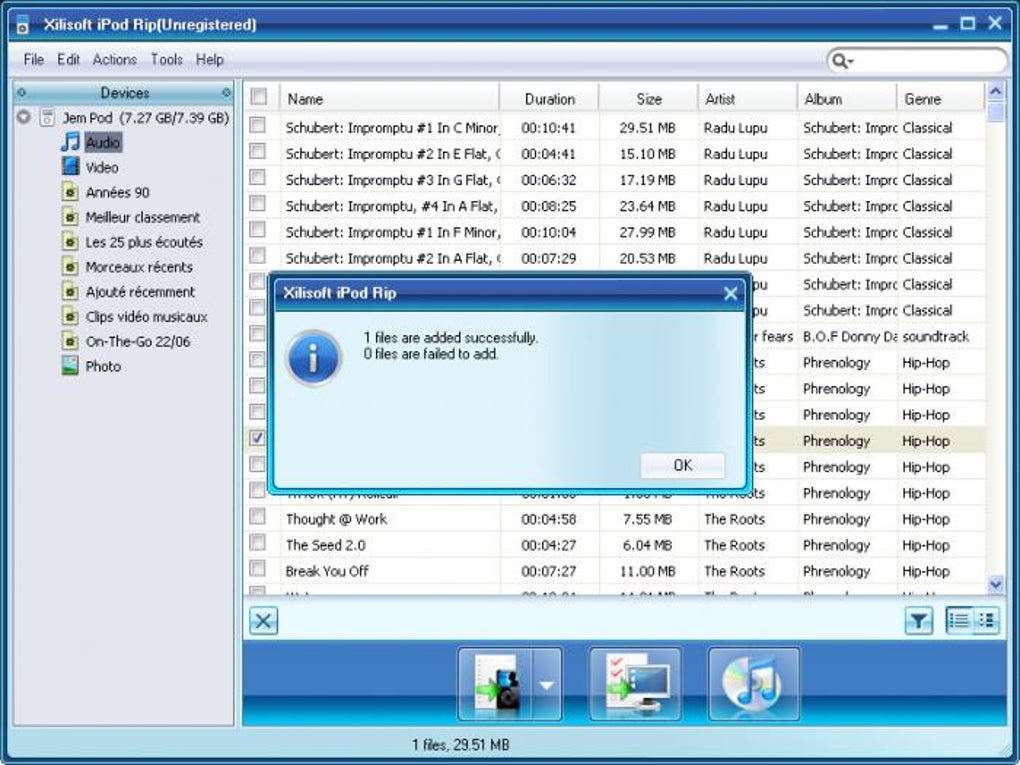
Task: Check the box next to Thought @ Work
Action: point(258,519)
